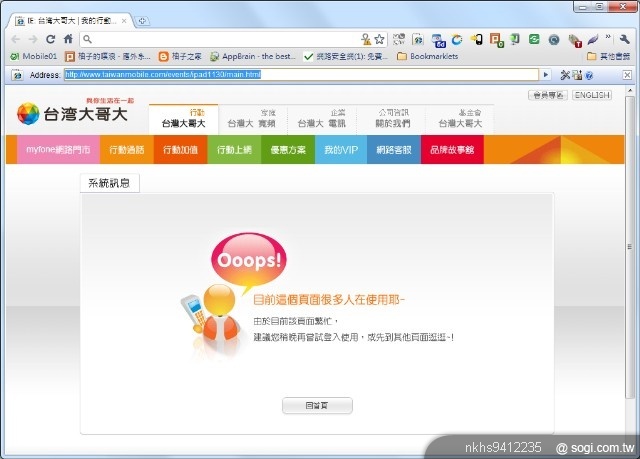Open the 行動上網 menu item
This screenshot has width=640, height=459.
pyautogui.click(x=234, y=150)
